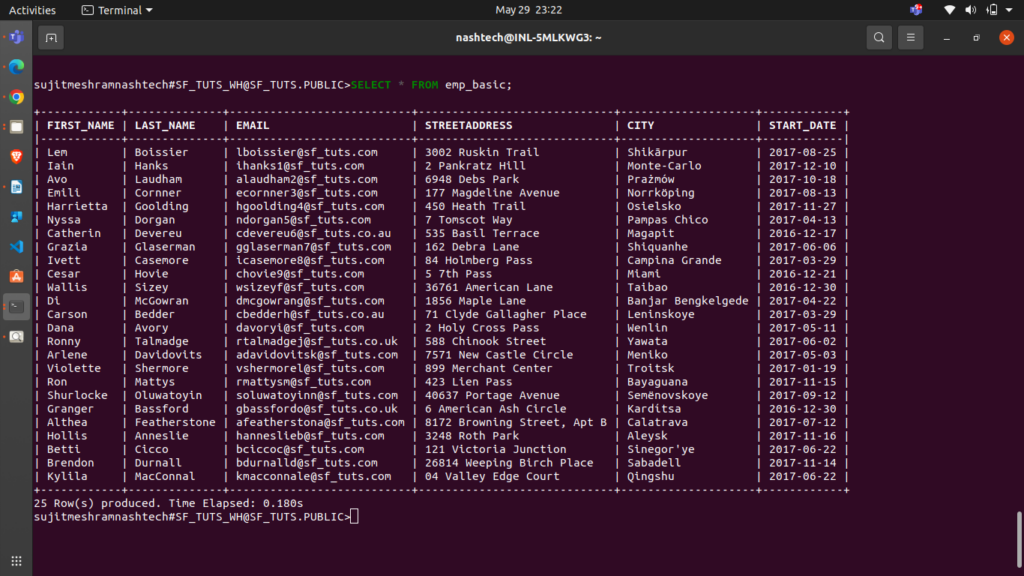
Task: Open Ubuntu Software from the dock
Action: [x=16, y=276]
